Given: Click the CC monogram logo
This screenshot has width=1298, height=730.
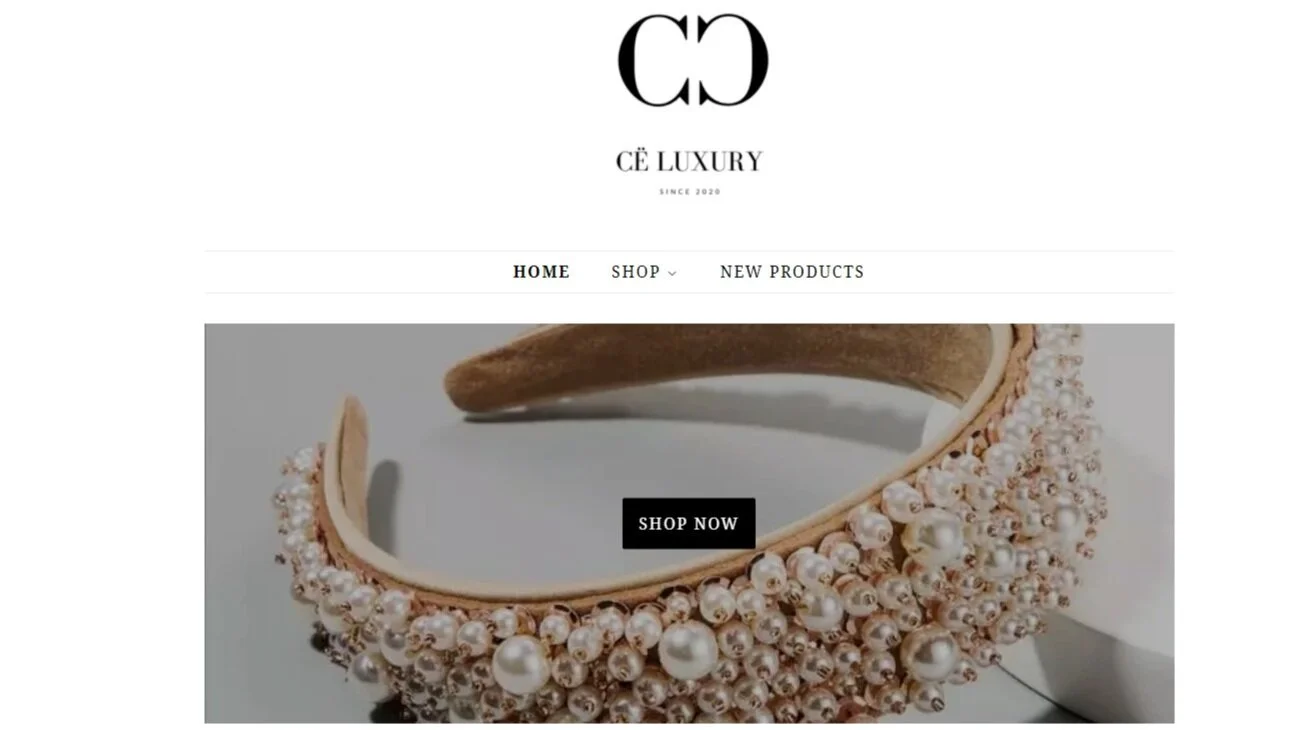Looking at the screenshot, I should coord(692,60).
